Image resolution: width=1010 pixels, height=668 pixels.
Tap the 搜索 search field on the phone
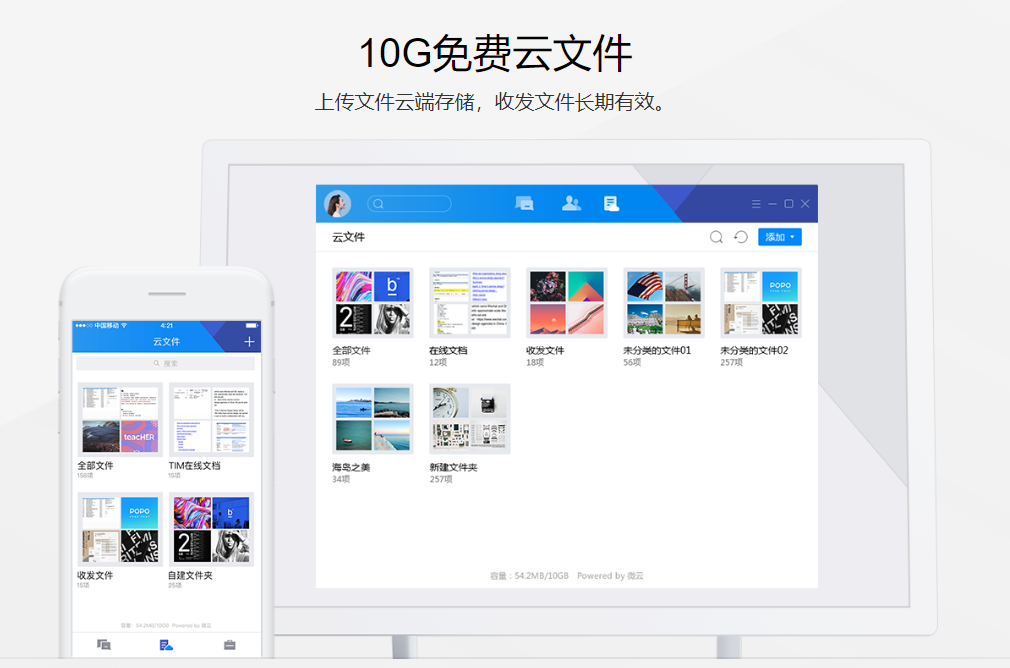click(x=166, y=363)
